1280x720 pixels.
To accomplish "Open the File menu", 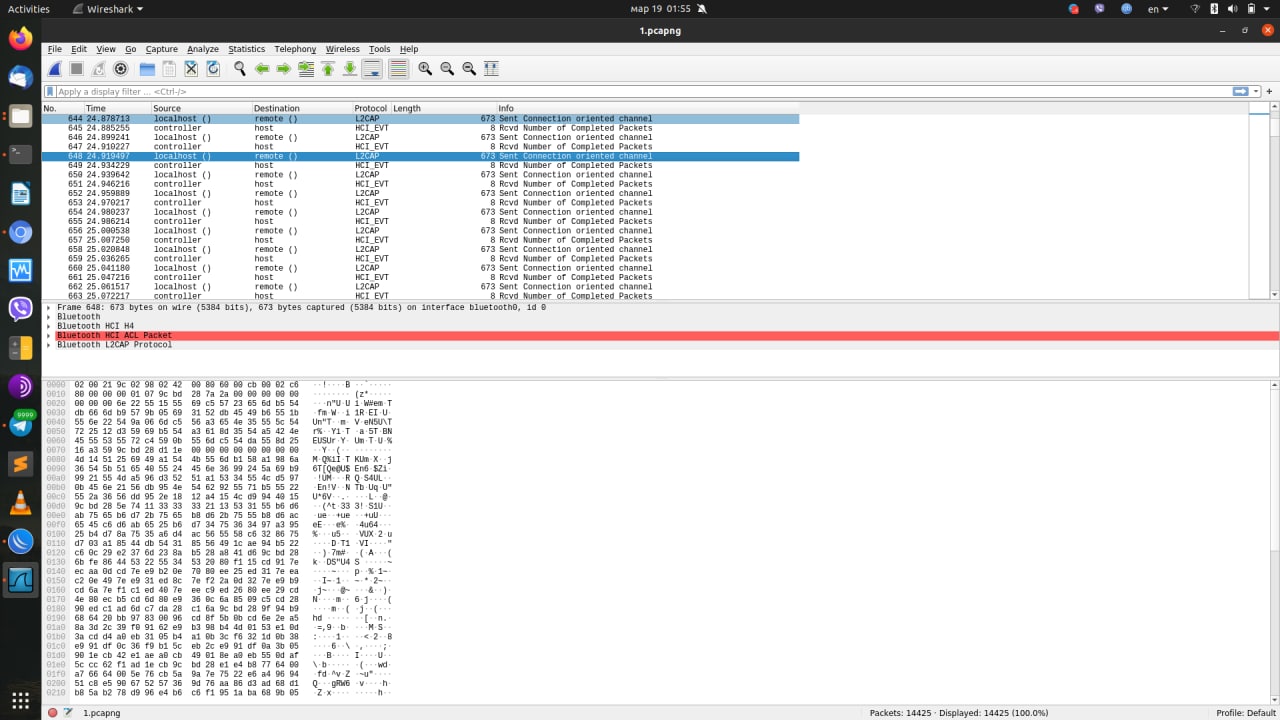I will pyautogui.click(x=55, y=49).
